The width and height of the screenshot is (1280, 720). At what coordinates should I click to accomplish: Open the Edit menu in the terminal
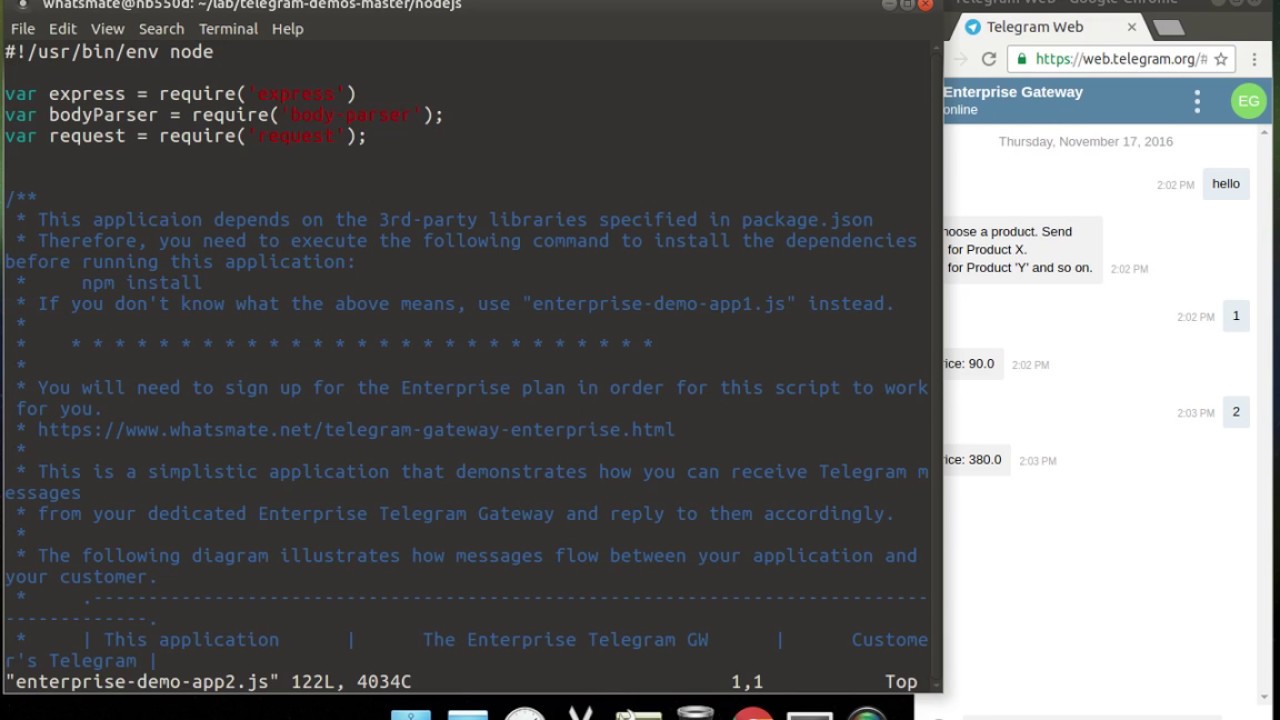point(62,29)
